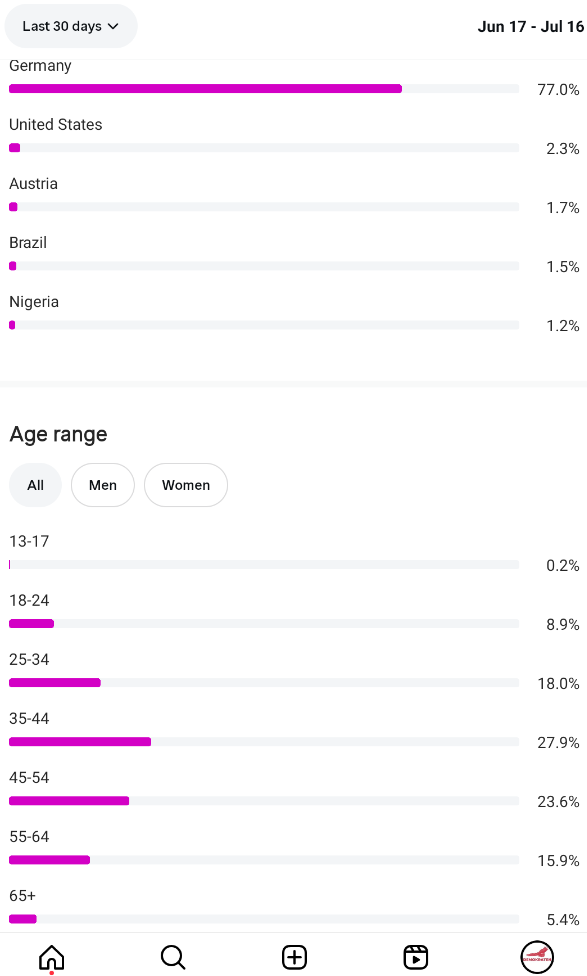Click the Nigeria 1.2% bar
Viewport: 587px width, 976px height.
click(264, 326)
